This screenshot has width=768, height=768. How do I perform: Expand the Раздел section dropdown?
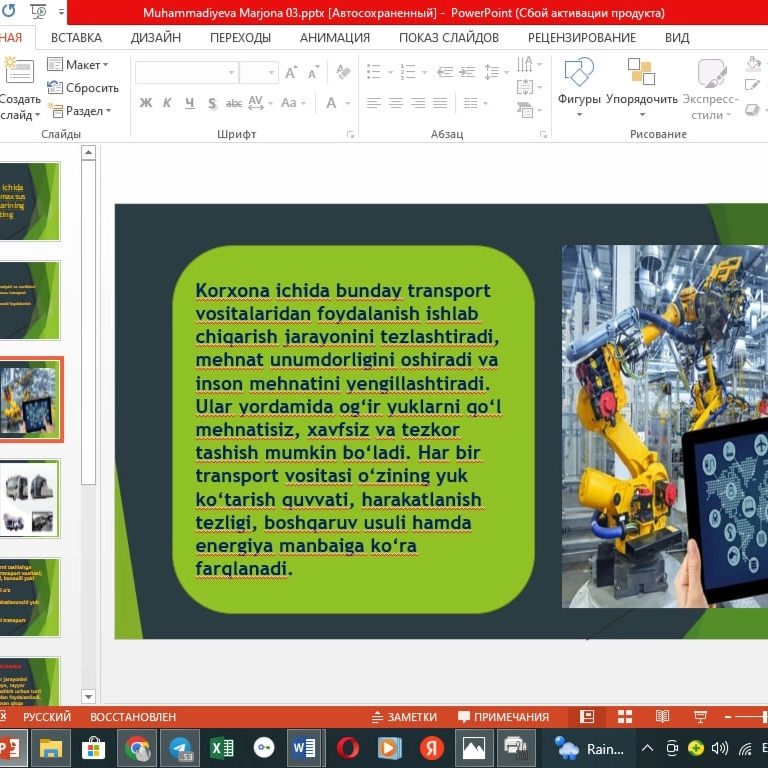click(x=80, y=111)
